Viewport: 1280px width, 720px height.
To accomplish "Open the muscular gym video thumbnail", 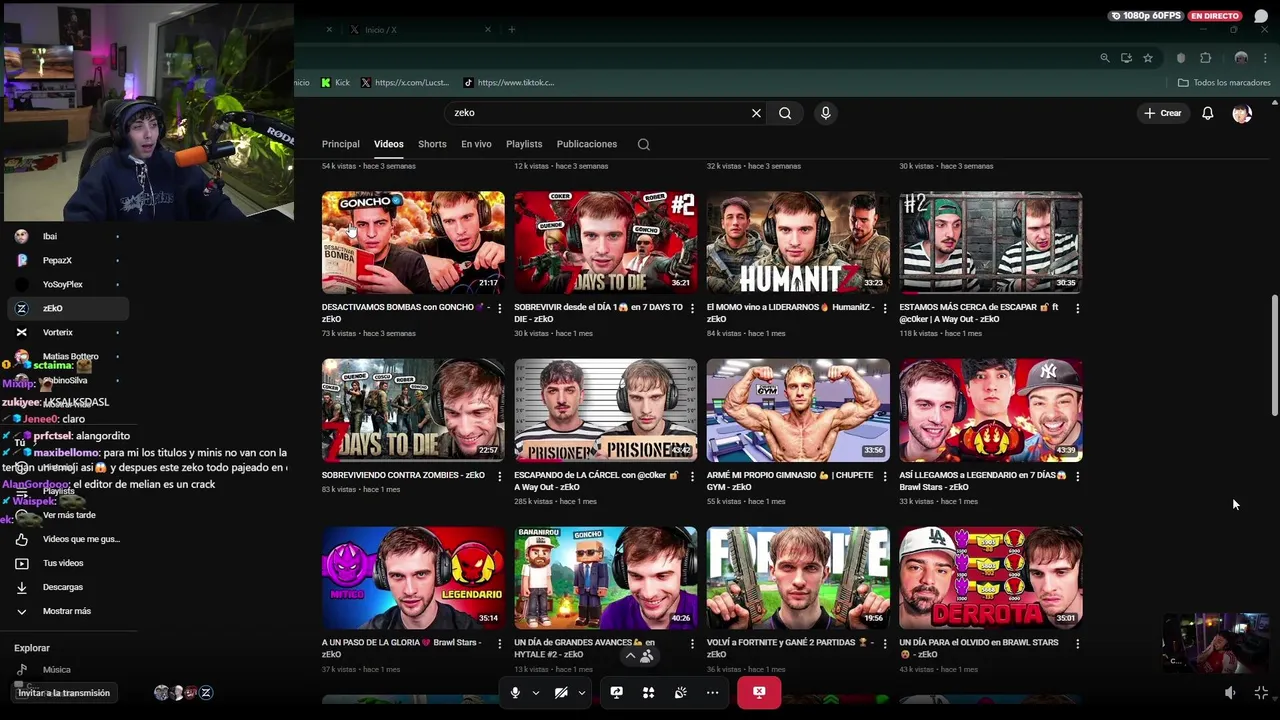I will (798, 410).
